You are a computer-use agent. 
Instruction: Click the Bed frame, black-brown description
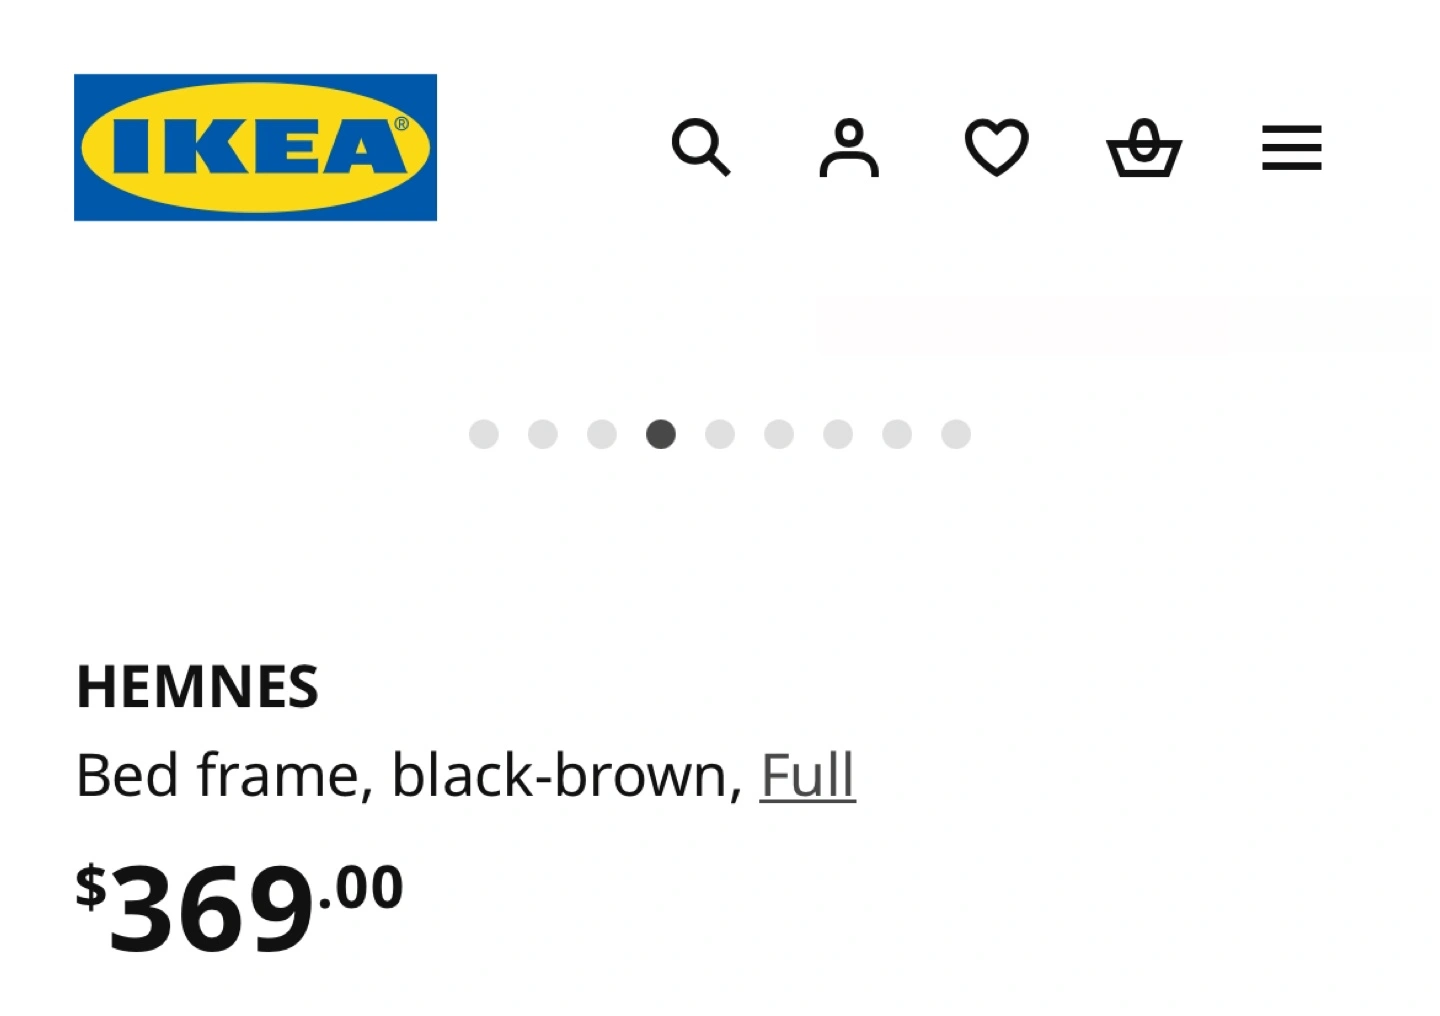408,776
